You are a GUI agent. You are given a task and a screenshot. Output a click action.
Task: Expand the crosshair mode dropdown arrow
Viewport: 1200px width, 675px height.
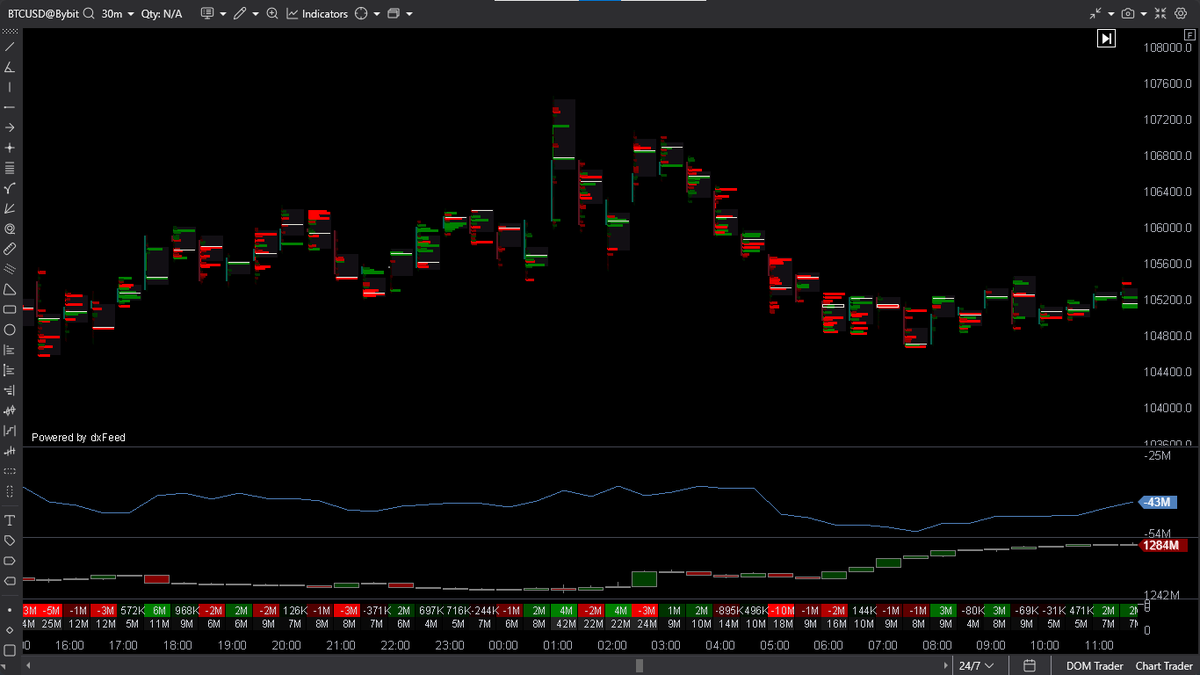tap(376, 15)
